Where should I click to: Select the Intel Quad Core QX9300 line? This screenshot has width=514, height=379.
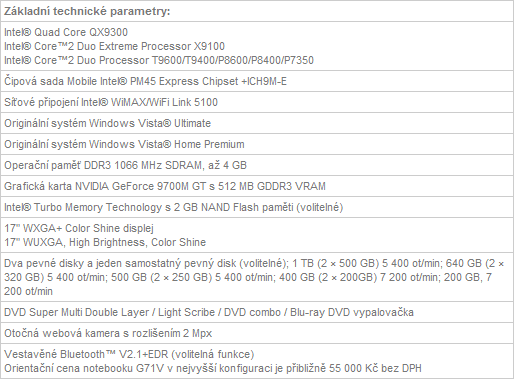click(x=66, y=32)
